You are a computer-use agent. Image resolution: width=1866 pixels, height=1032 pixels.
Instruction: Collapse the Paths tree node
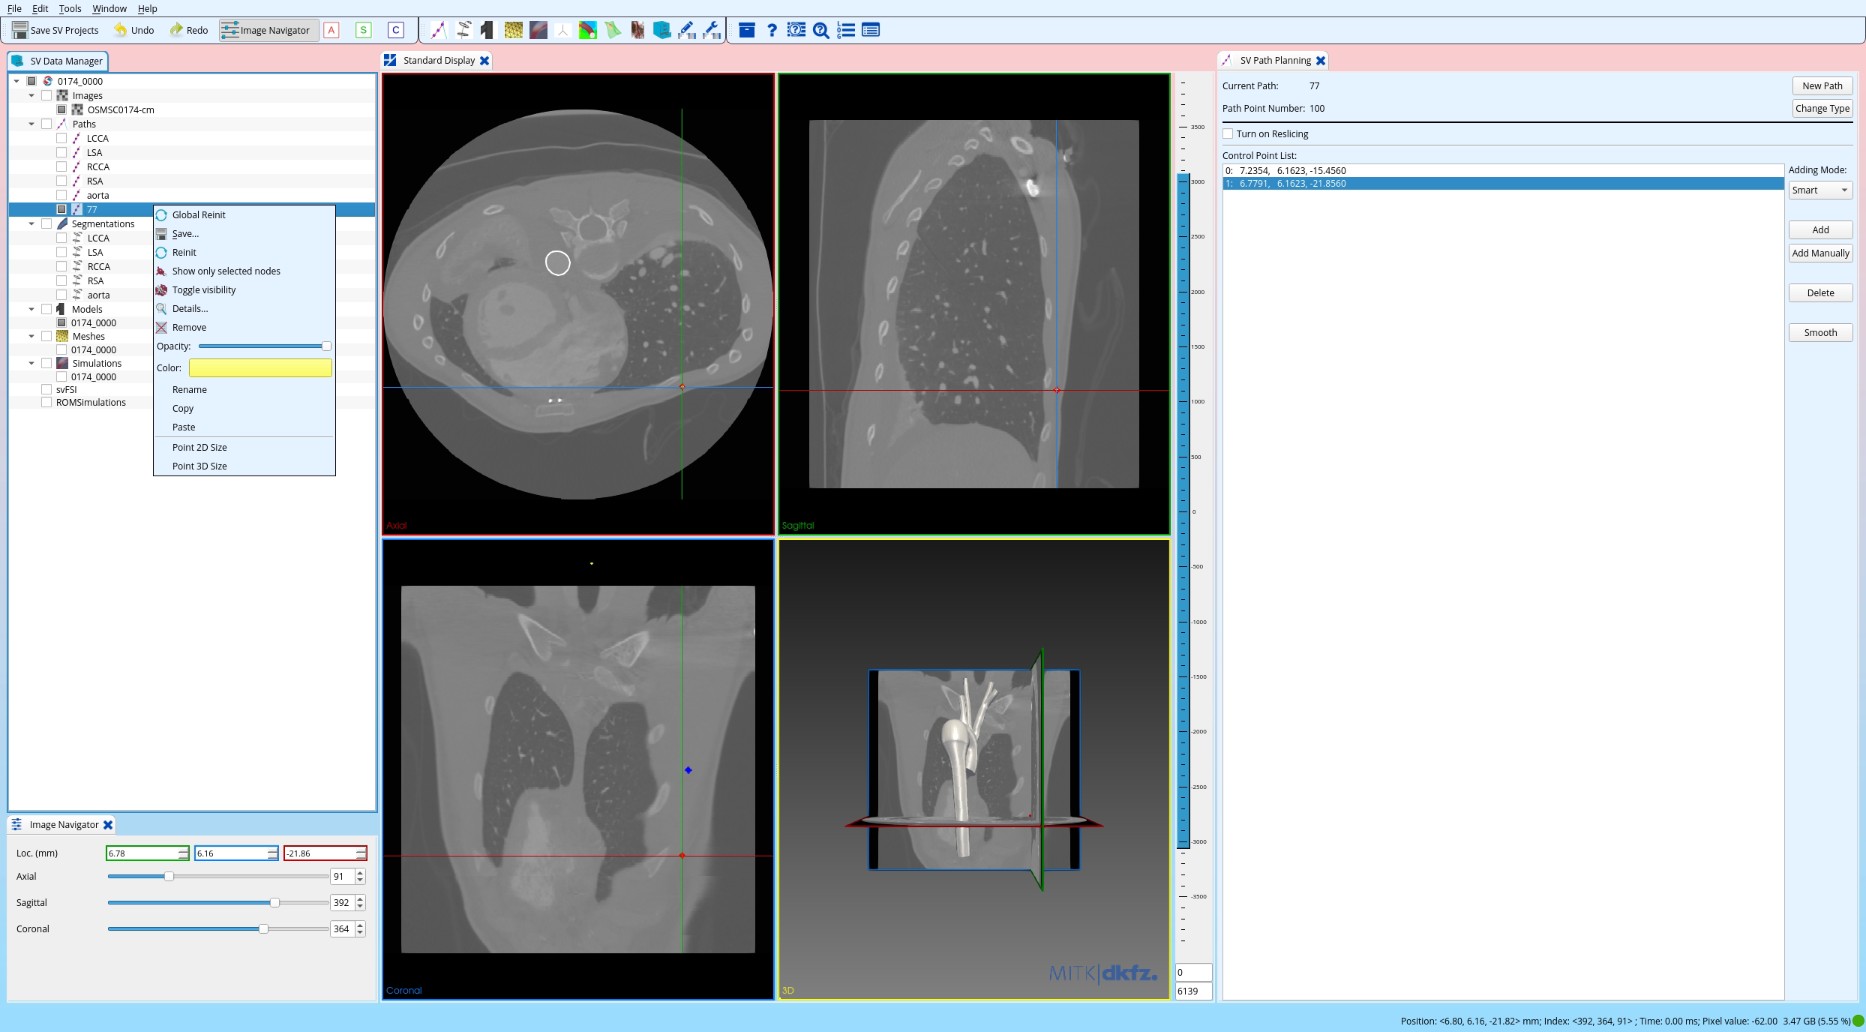tap(31, 124)
